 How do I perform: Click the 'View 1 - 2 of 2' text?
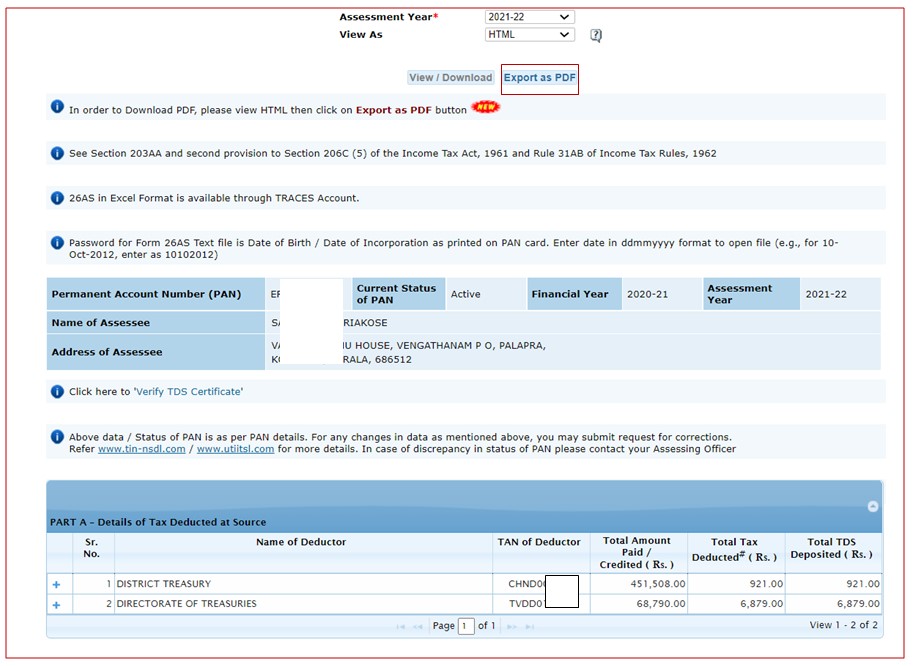point(843,625)
